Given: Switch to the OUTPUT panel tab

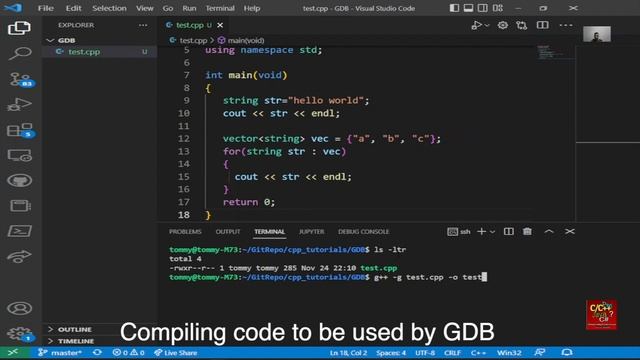Looking at the screenshot, I should [x=228, y=231].
